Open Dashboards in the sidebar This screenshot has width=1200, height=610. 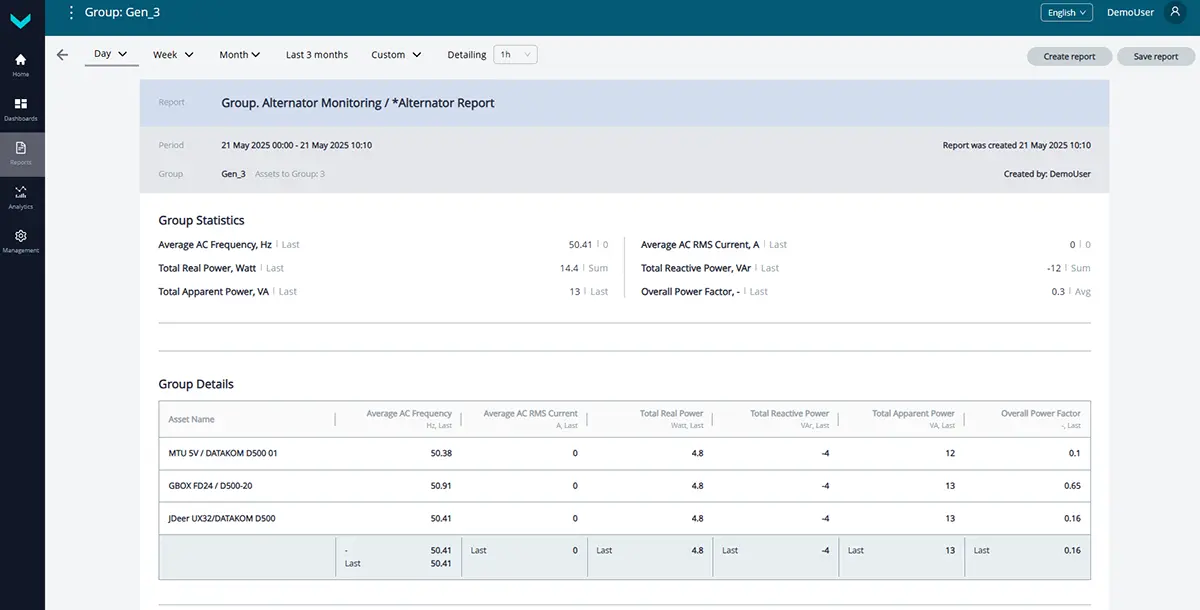(x=21, y=108)
